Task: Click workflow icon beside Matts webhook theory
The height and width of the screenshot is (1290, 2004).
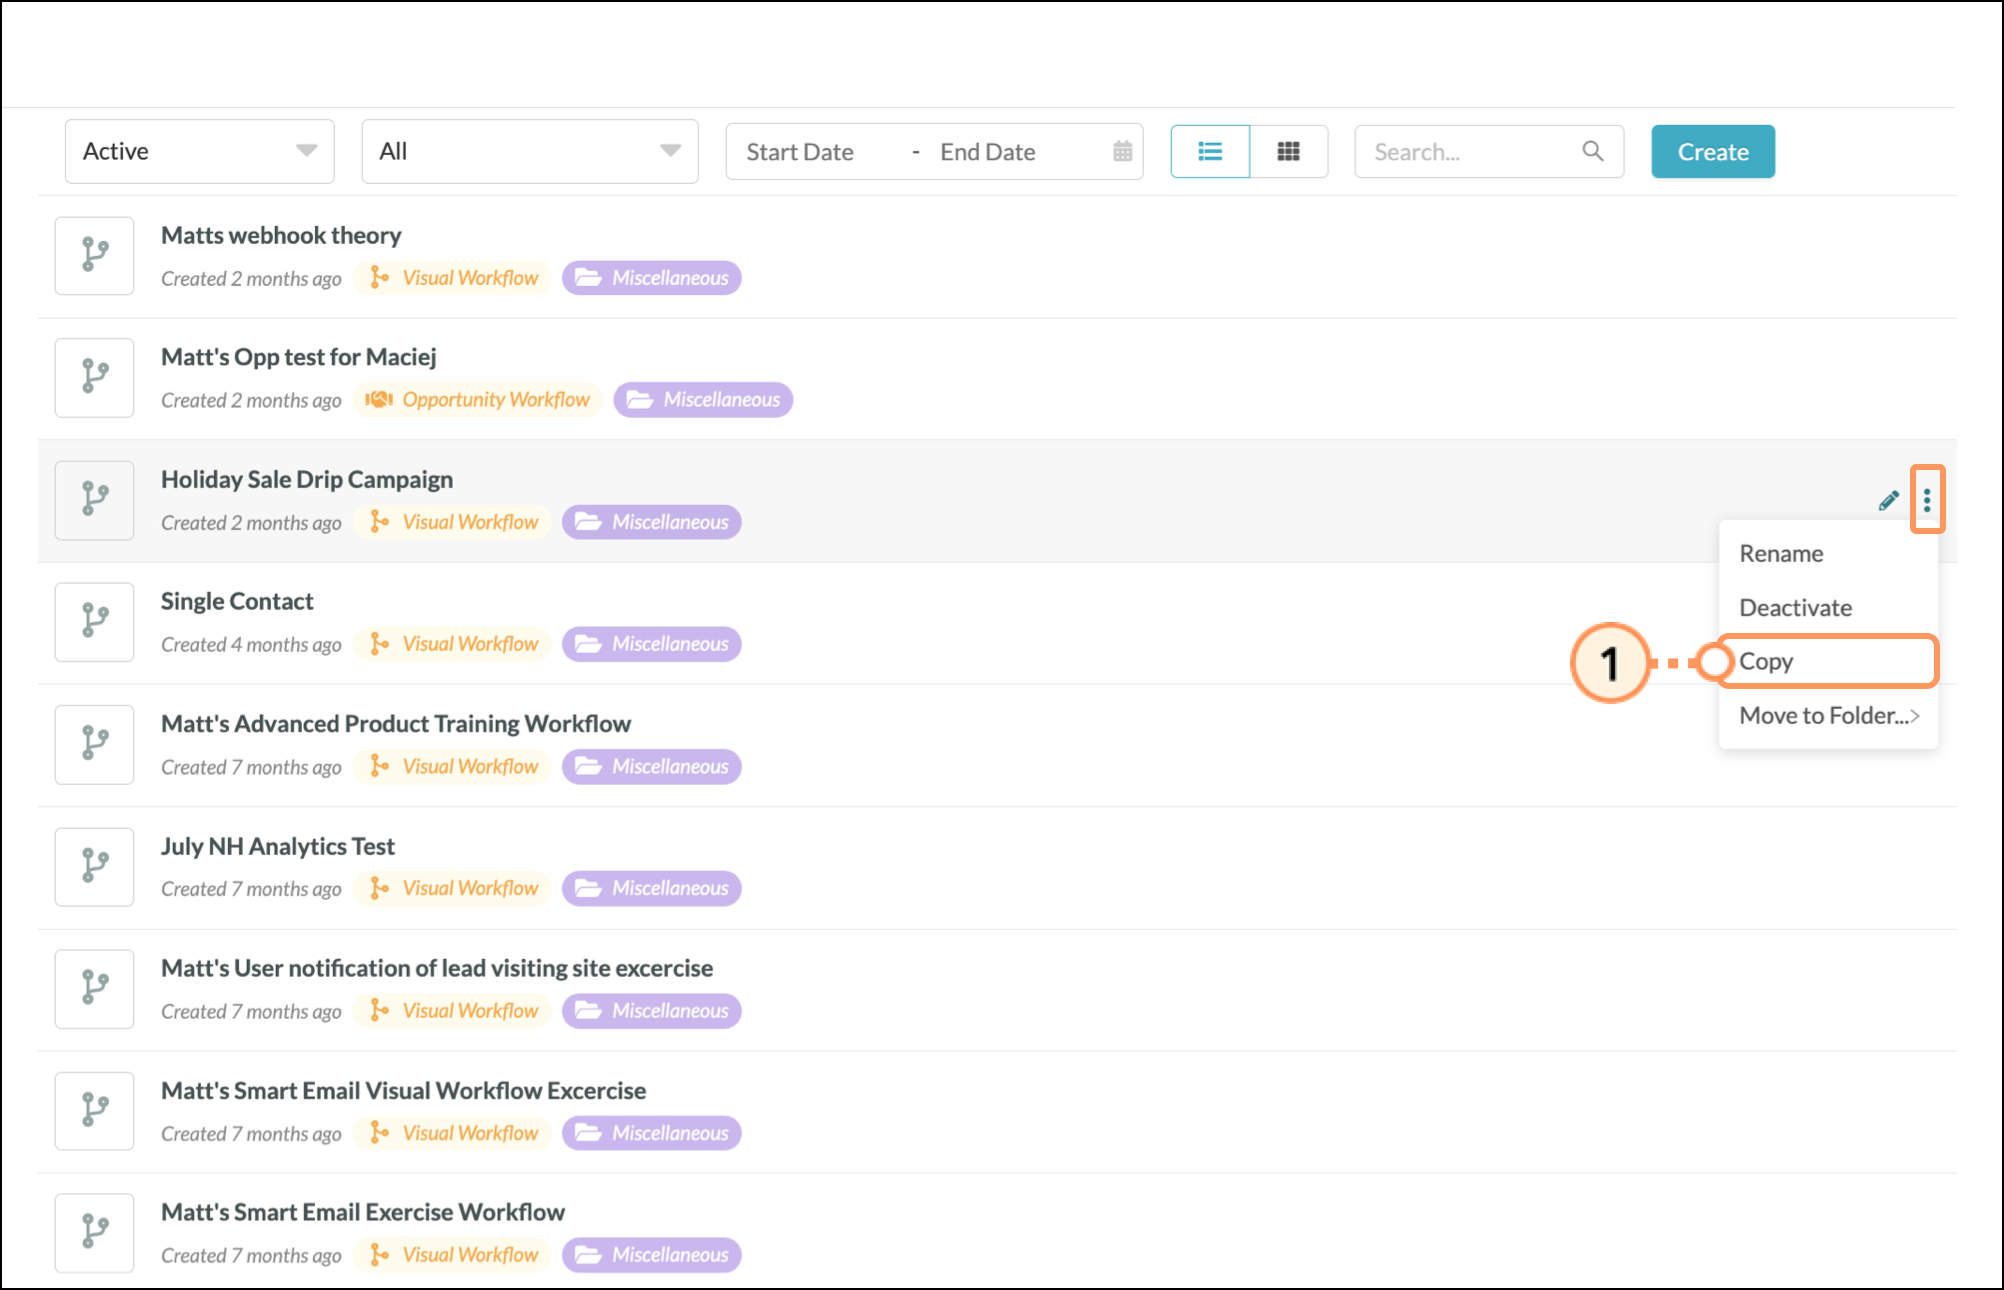Action: pyautogui.click(x=95, y=256)
